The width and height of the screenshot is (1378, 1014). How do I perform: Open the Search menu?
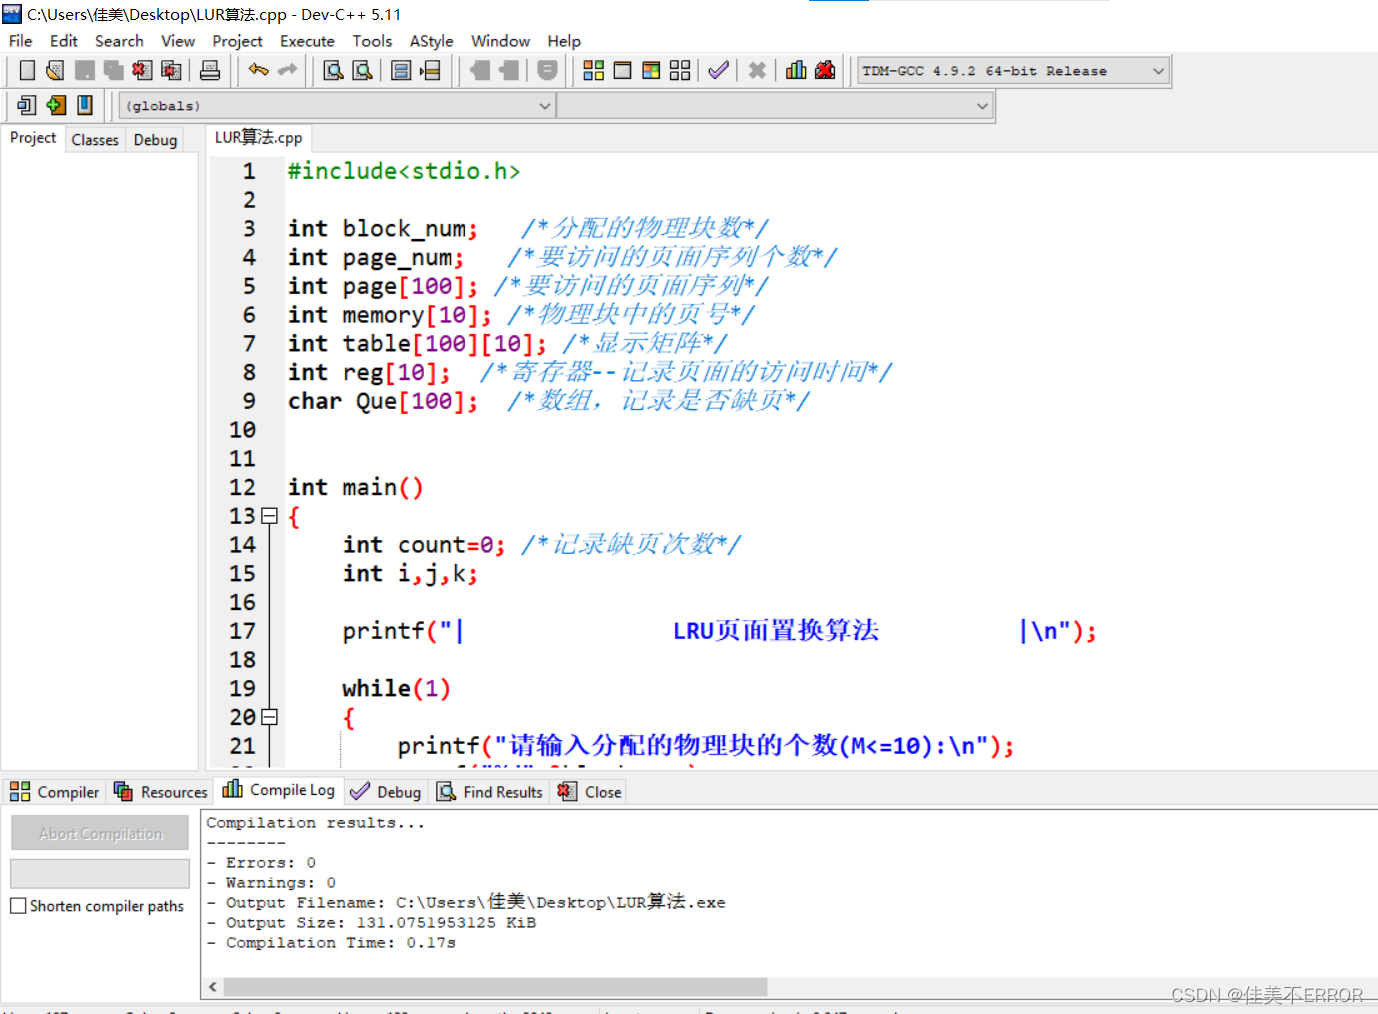tap(119, 41)
